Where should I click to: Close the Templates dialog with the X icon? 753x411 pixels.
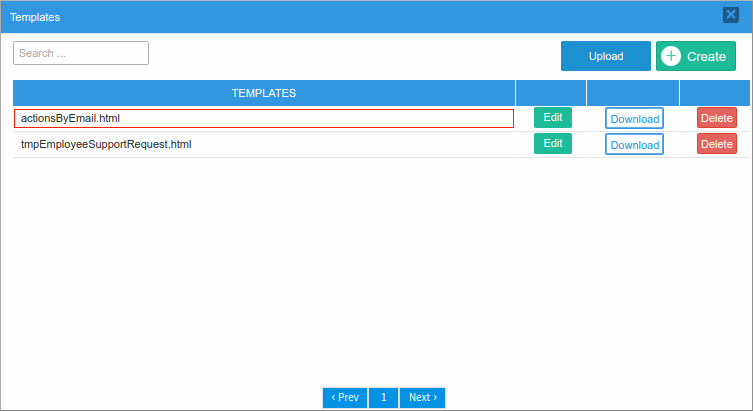tap(731, 15)
